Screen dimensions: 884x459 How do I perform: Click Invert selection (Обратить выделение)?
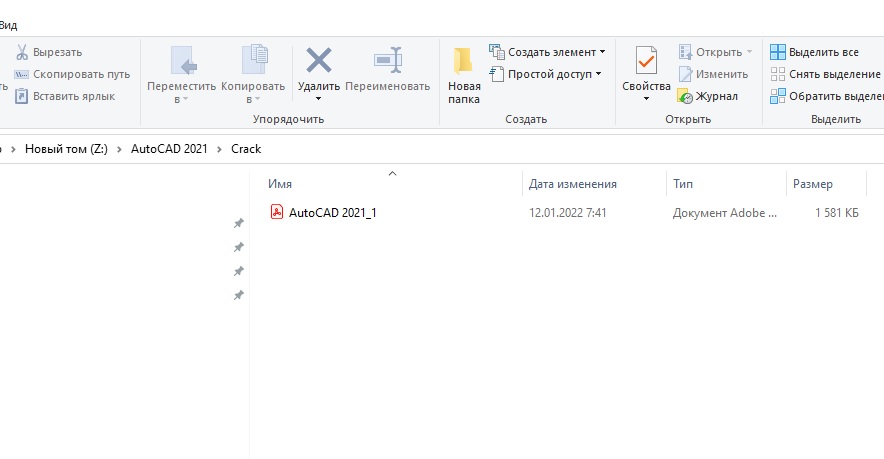(826, 96)
